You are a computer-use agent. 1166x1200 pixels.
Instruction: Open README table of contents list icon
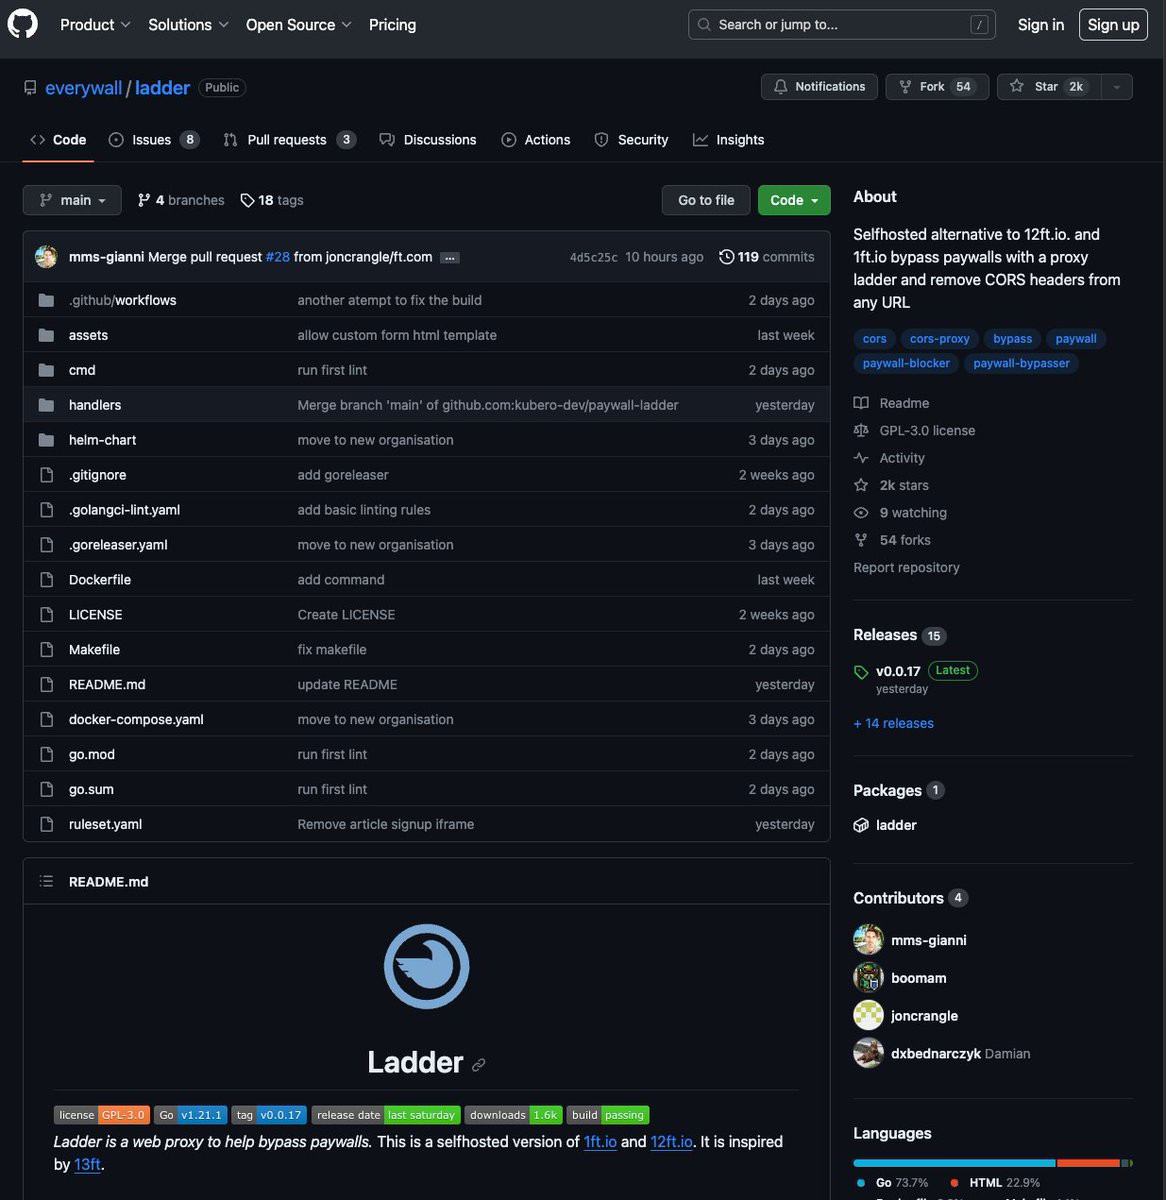click(46, 881)
